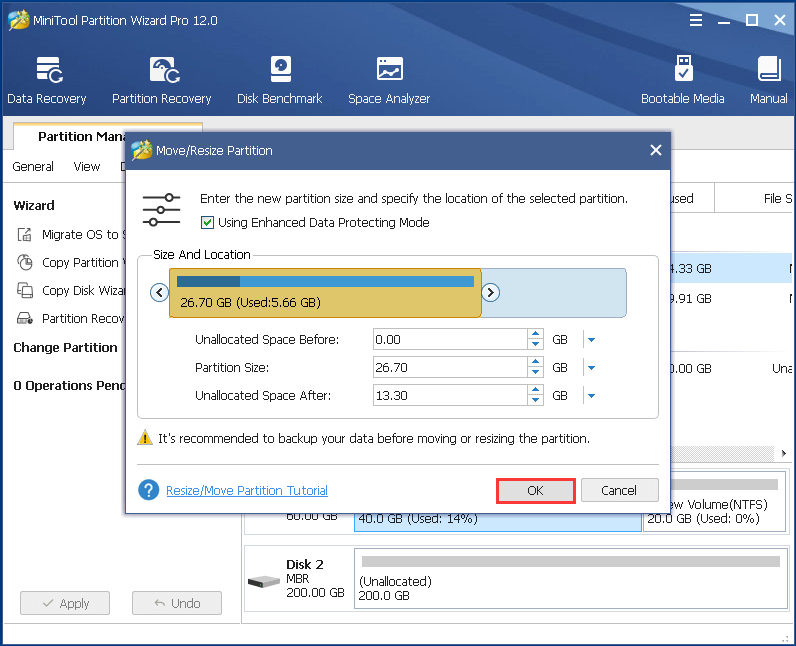Image resolution: width=796 pixels, height=646 pixels.
Task: Click the Apply button
Action: pyautogui.click(x=65, y=603)
